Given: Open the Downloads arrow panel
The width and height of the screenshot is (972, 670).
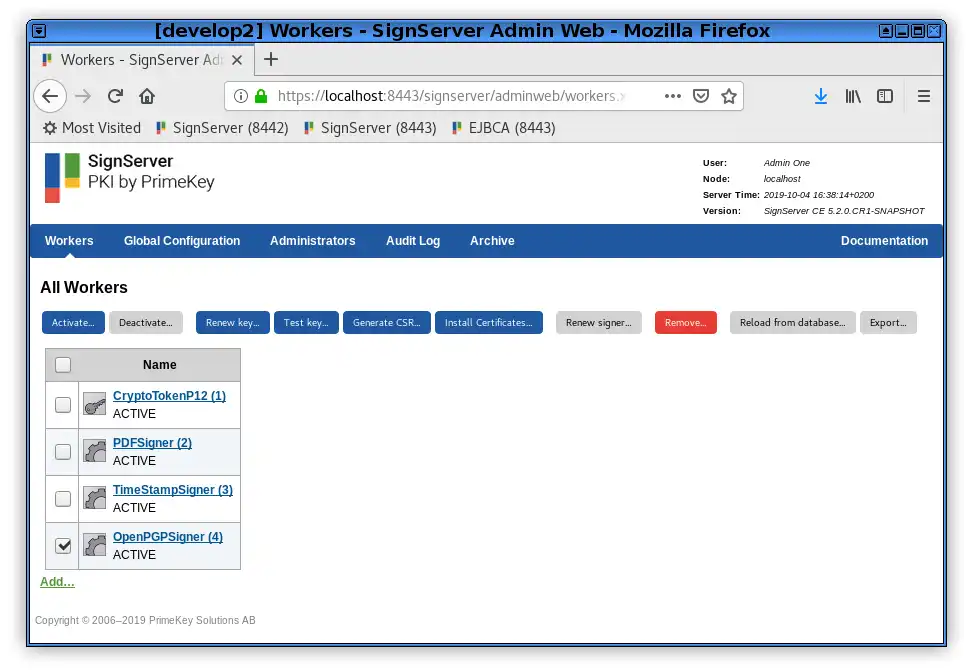Looking at the screenshot, I should point(821,96).
